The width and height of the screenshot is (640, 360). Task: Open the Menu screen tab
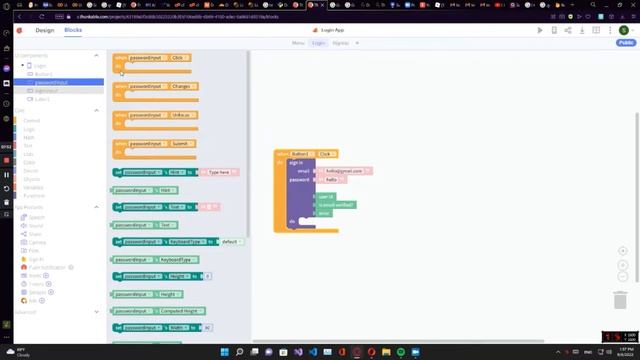coord(298,43)
